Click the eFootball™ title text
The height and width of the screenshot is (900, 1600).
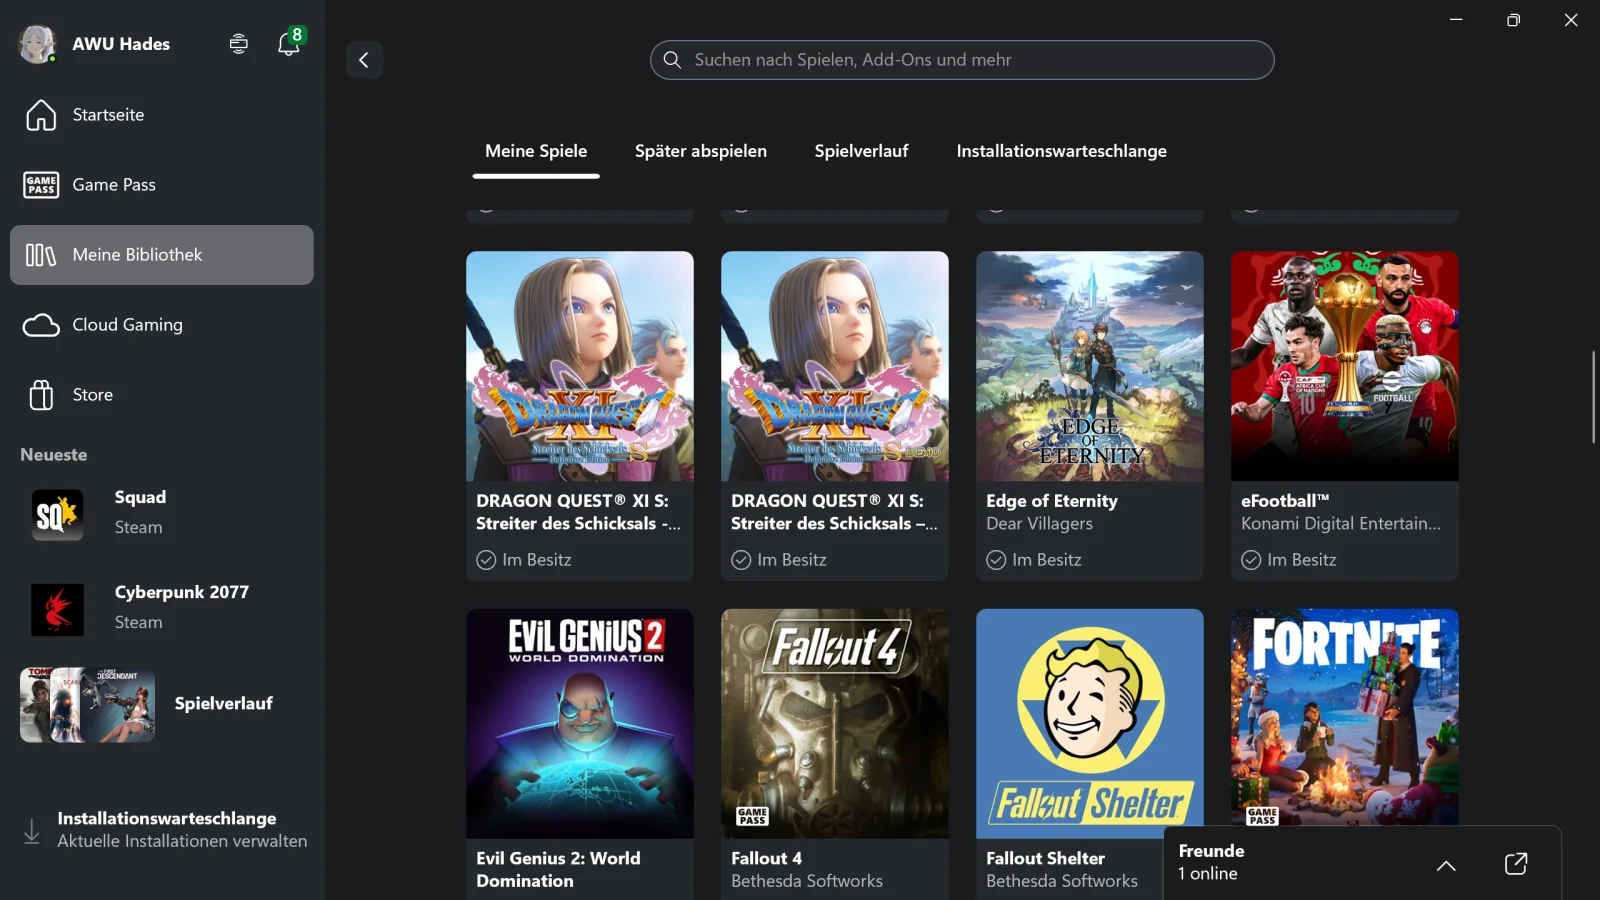pos(1285,501)
